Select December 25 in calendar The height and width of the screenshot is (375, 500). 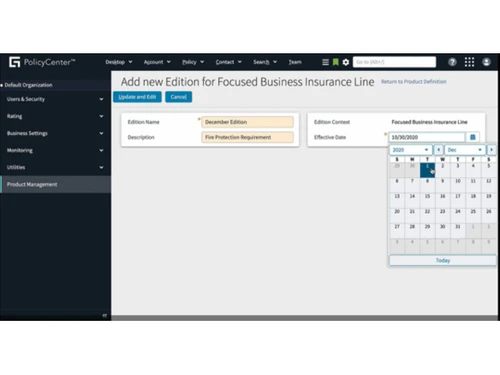[473, 215]
